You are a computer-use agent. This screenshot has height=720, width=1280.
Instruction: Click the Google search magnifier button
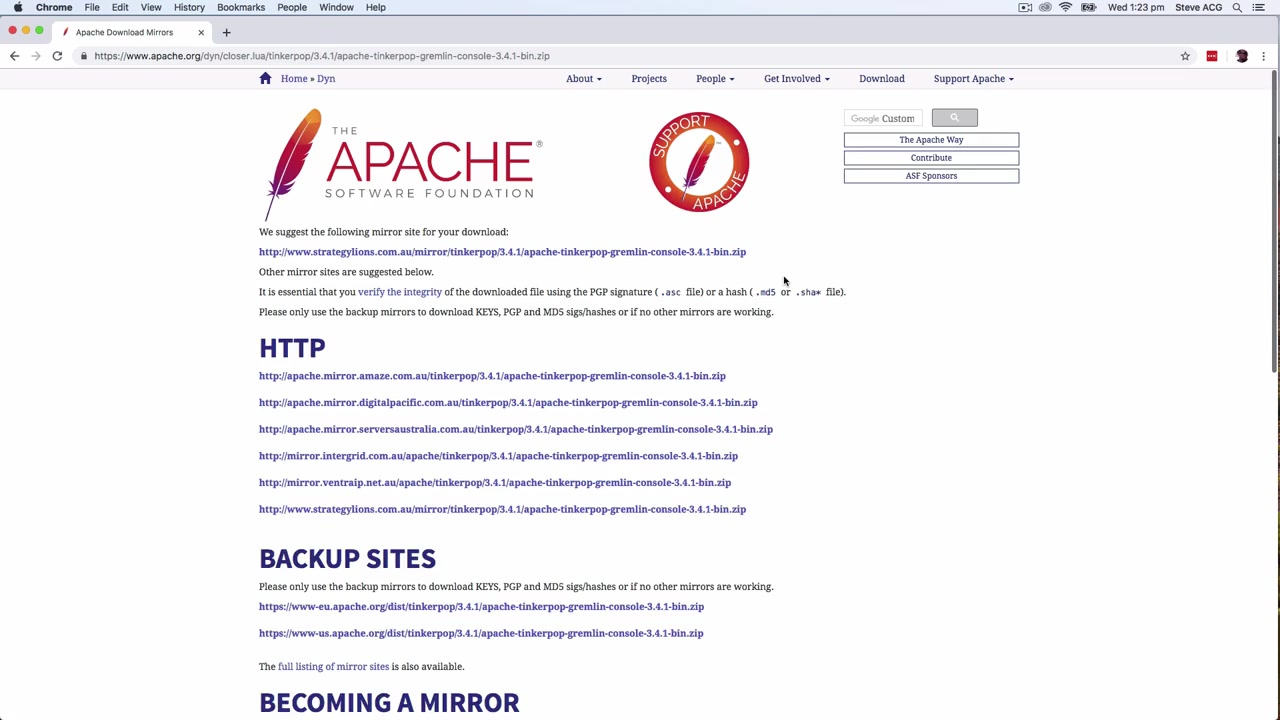tap(954, 118)
